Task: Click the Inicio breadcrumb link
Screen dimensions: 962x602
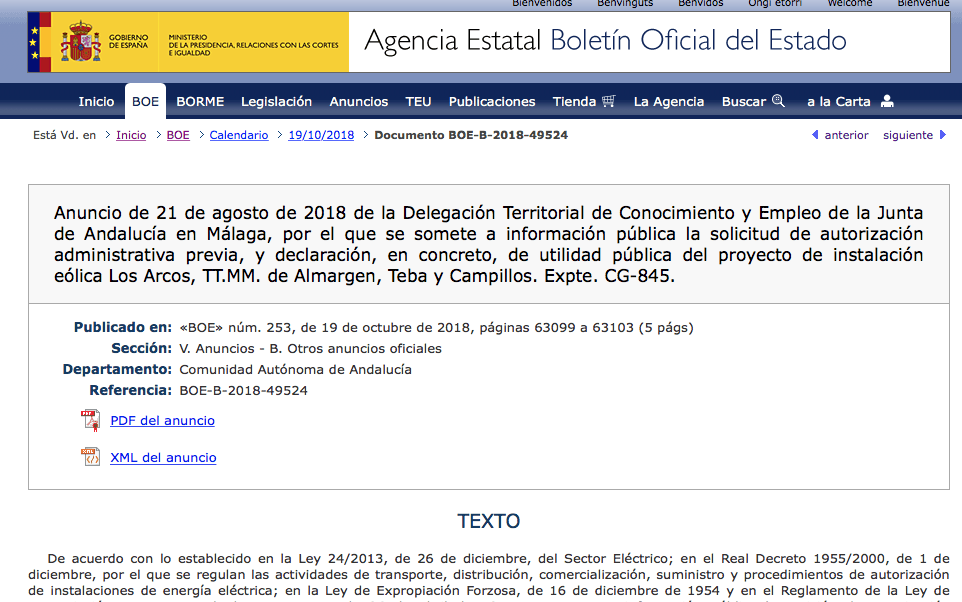Action: tap(131, 135)
